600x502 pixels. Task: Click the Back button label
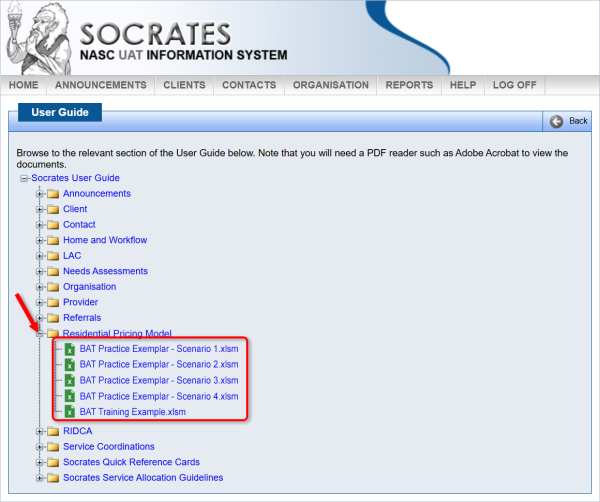click(578, 121)
